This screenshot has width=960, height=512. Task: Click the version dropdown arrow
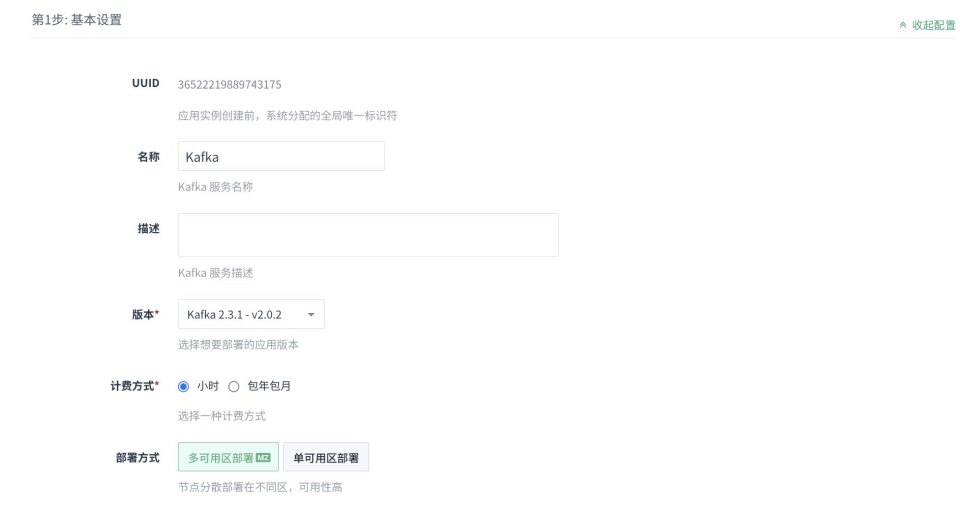click(311, 314)
